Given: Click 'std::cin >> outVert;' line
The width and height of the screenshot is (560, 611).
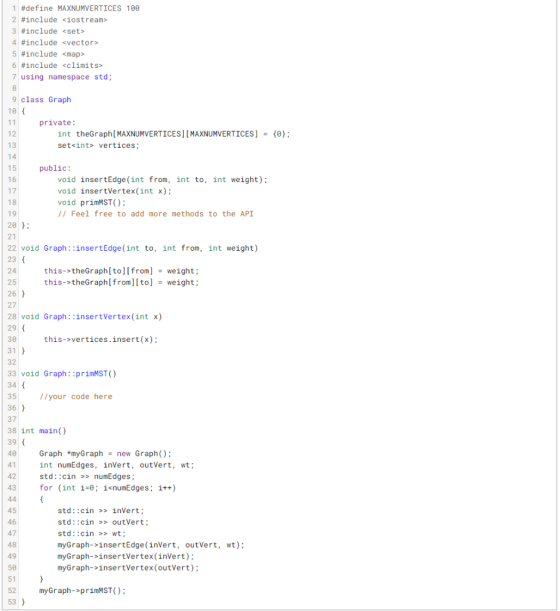Looking at the screenshot, I should pos(103,522).
